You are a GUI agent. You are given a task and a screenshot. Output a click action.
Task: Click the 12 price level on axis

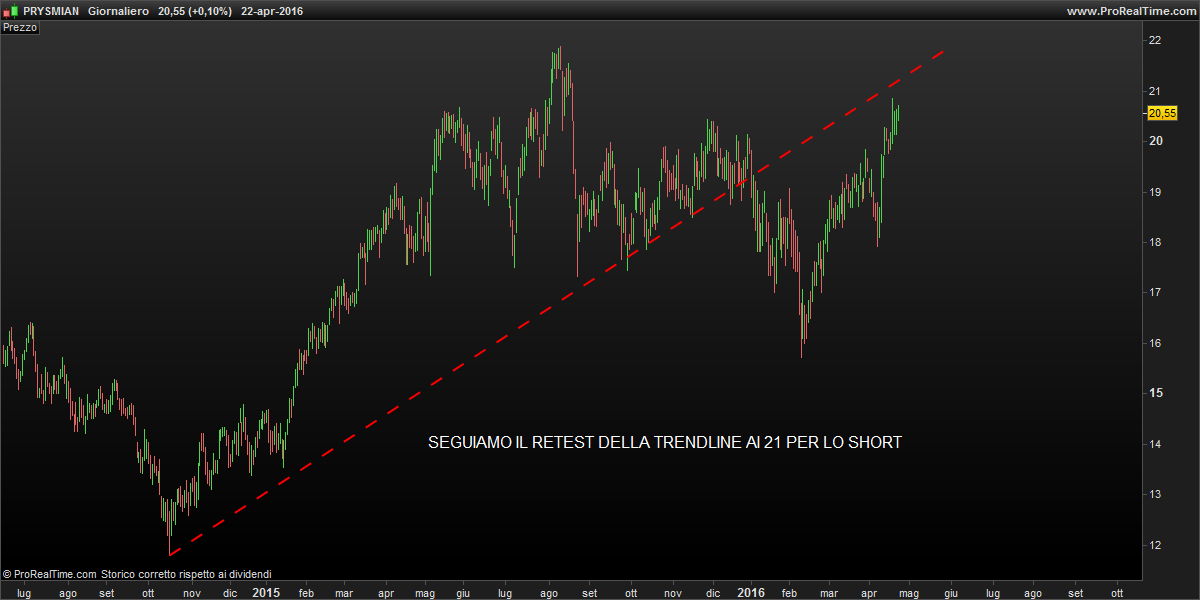(x=1155, y=545)
